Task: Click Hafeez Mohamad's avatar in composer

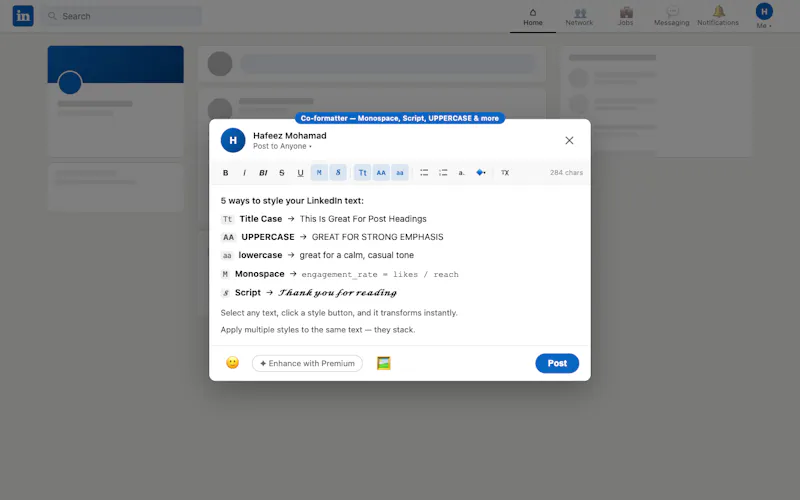Action: [x=233, y=140]
